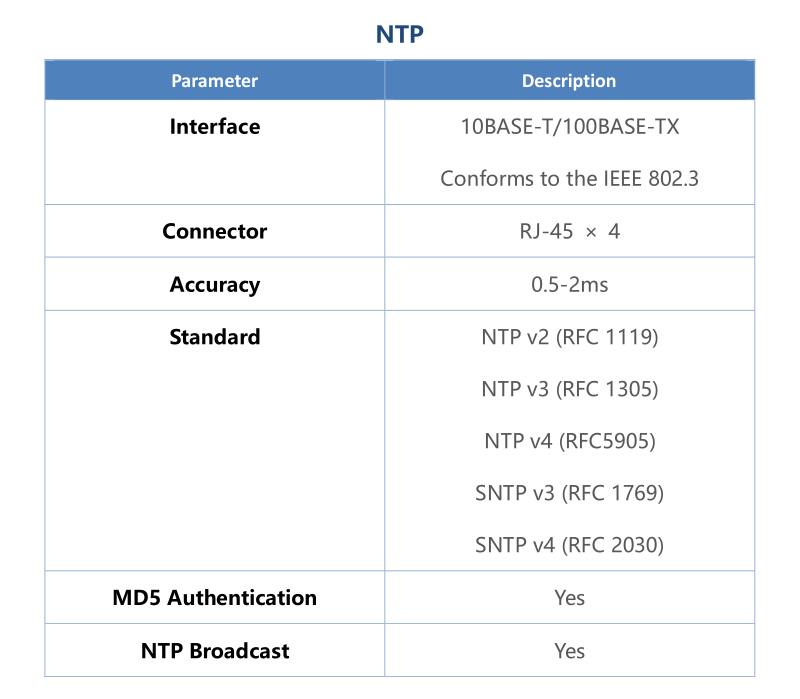This screenshot has height=699, width=800.
Task: Click the NTP table title
Action: coord(400,34)
